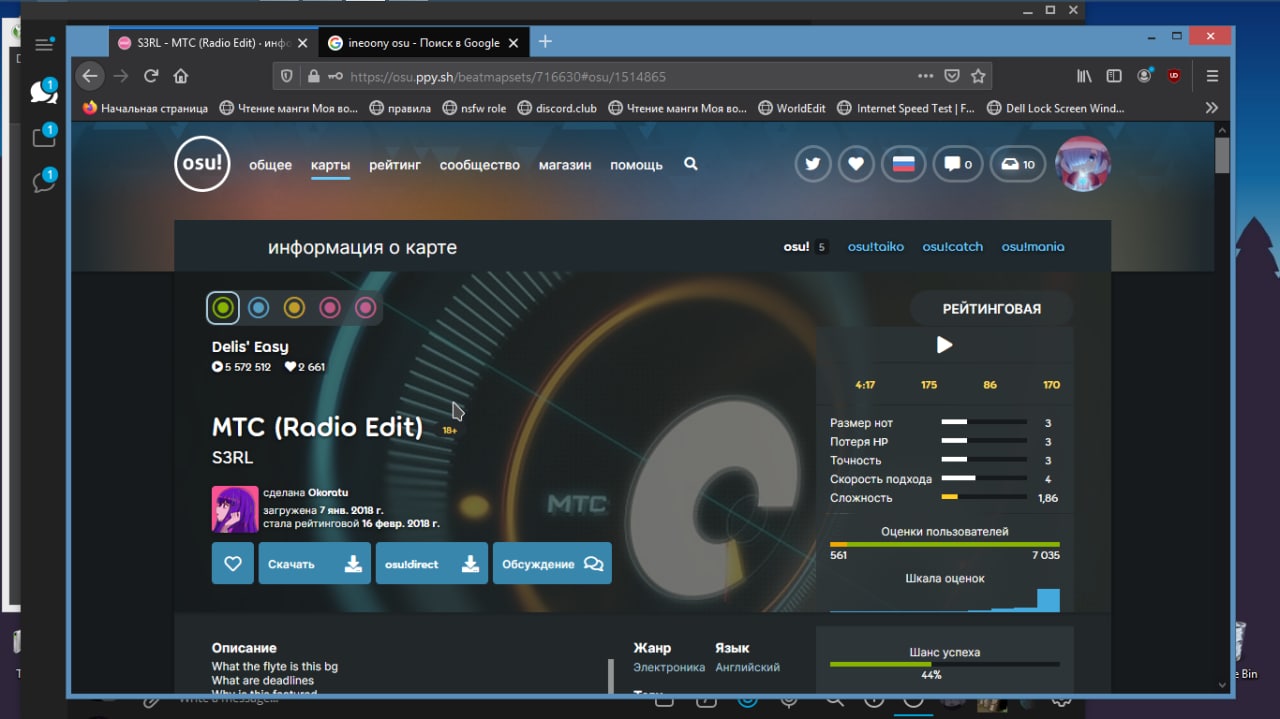The width and height of the screenshot is (1280, 719).
Task: Open chat messages icon showing 0
Action: 958,164
